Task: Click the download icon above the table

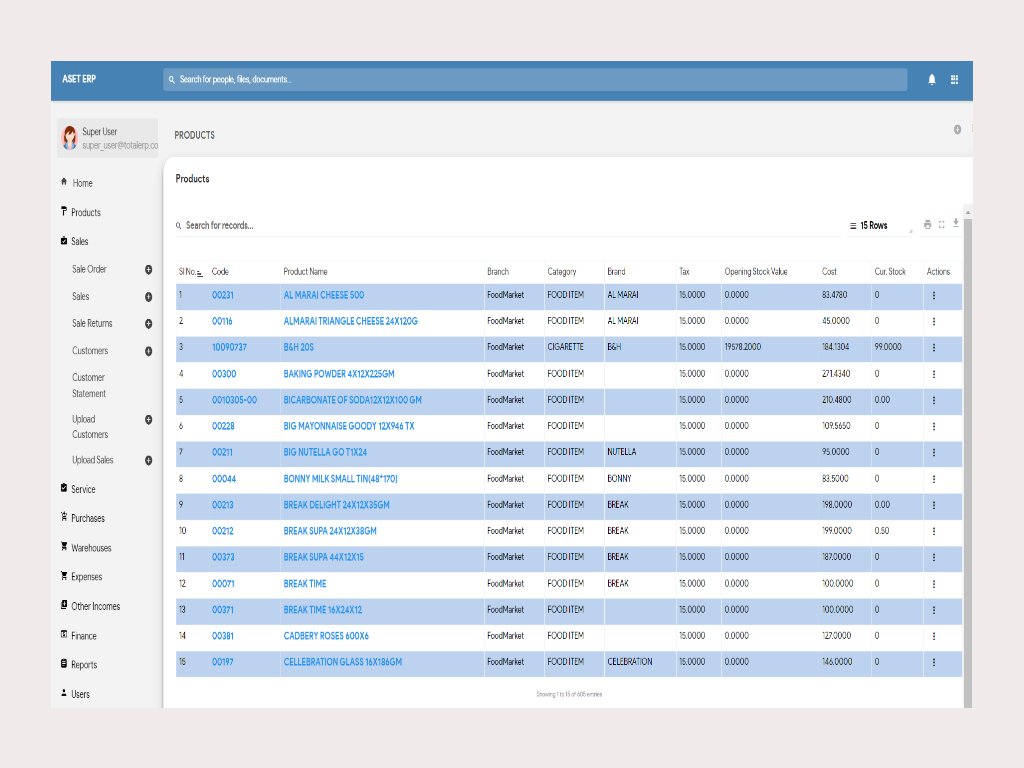Action: coord(956,224)
